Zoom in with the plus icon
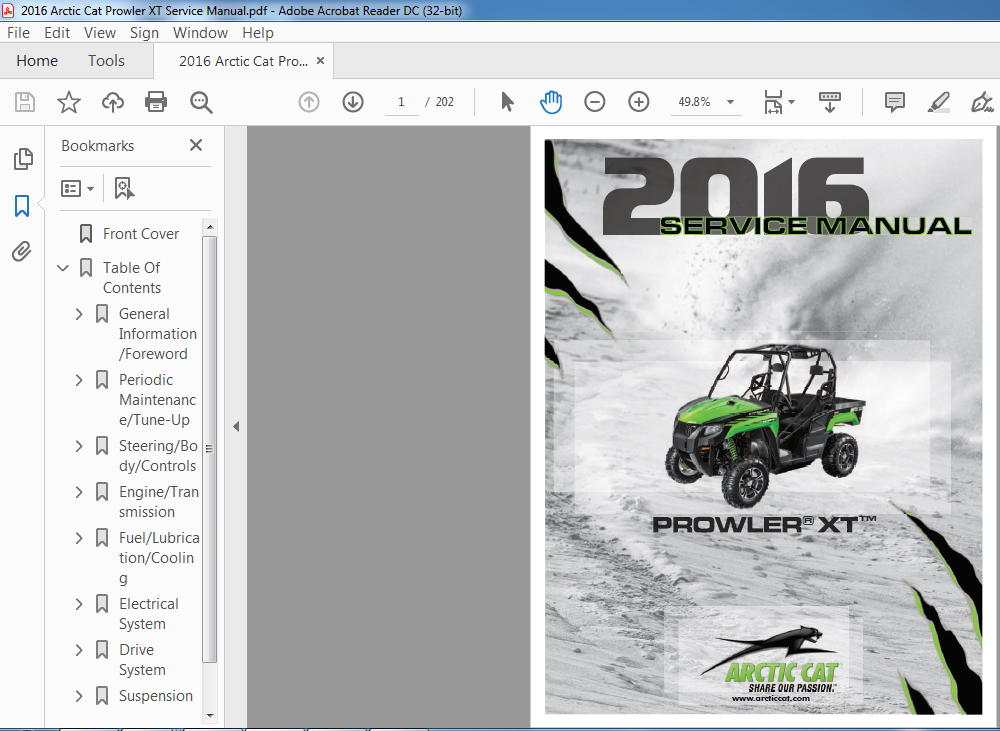Screen dimensions: 1000x731 (x=638, y=102)
